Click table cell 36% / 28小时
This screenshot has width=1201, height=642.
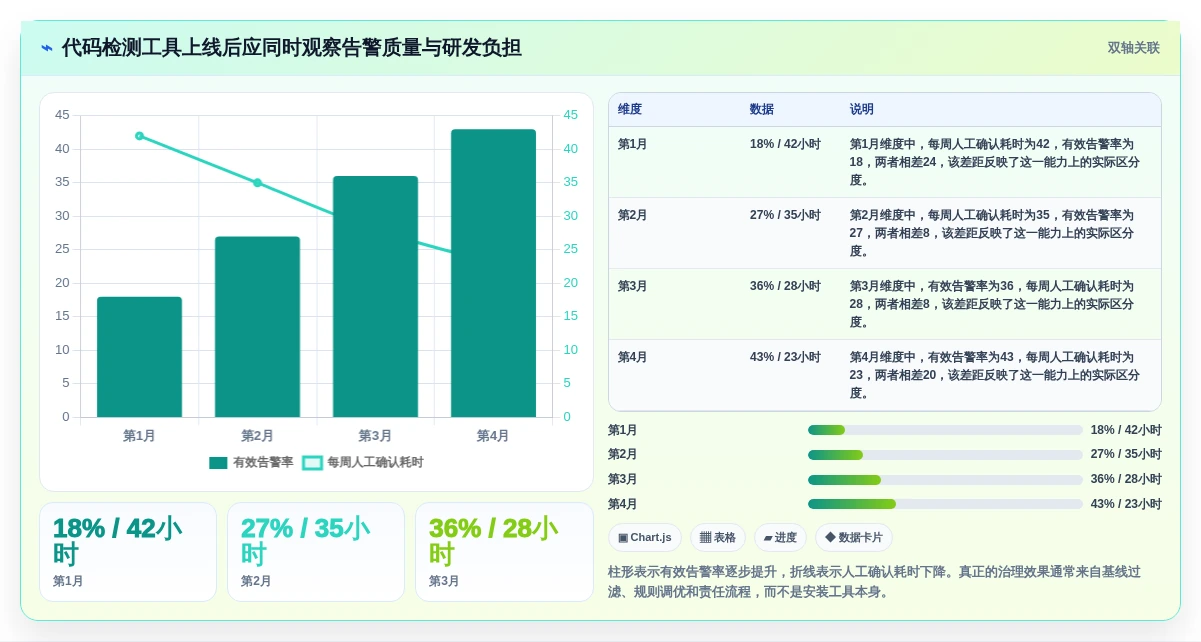click(785, 286)
